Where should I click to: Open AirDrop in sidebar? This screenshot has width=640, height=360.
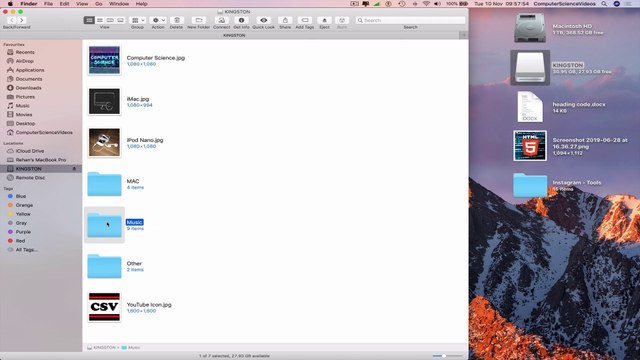coord(24,61)
